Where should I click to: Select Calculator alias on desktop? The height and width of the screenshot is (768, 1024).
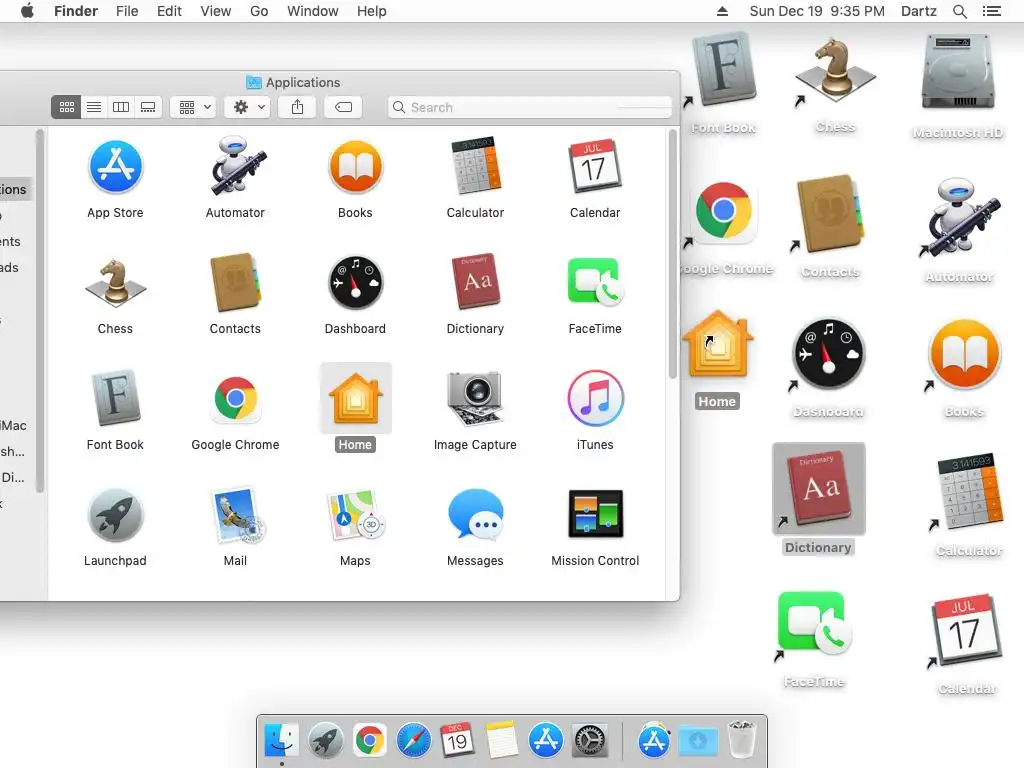click(x=970, y=490)
